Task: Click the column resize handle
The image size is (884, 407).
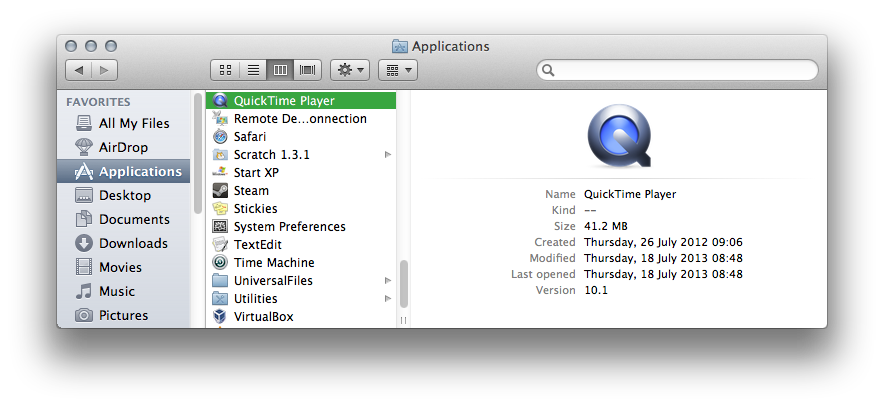Action: tap(404, 320)
